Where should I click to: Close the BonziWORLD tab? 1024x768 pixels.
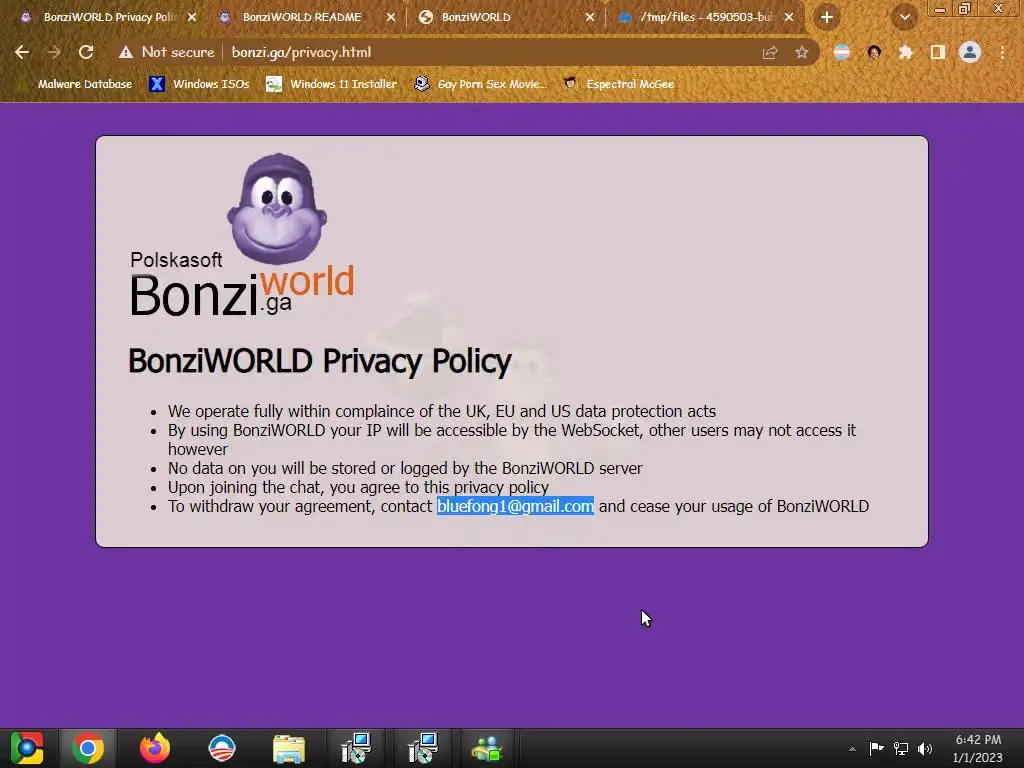(590, 18)
